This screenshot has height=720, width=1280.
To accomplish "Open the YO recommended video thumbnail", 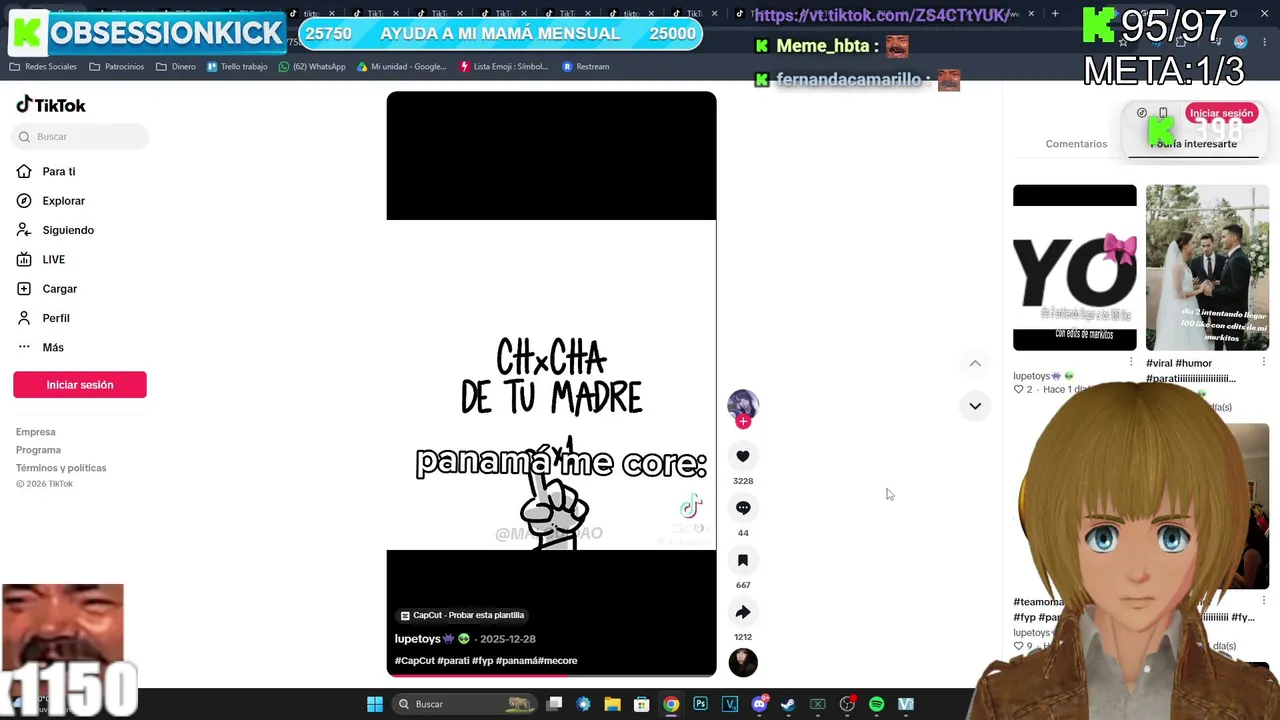I will [1075, 267].
